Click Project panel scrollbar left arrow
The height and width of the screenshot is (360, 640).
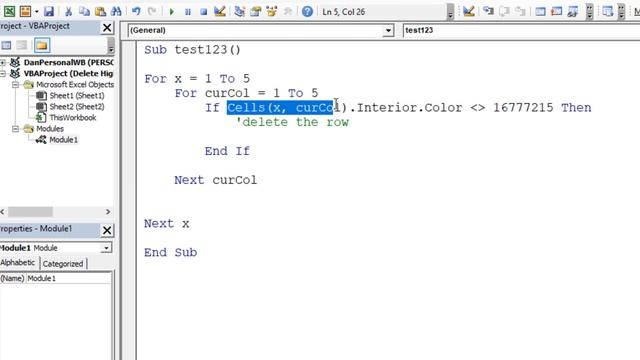coord(2,212)
